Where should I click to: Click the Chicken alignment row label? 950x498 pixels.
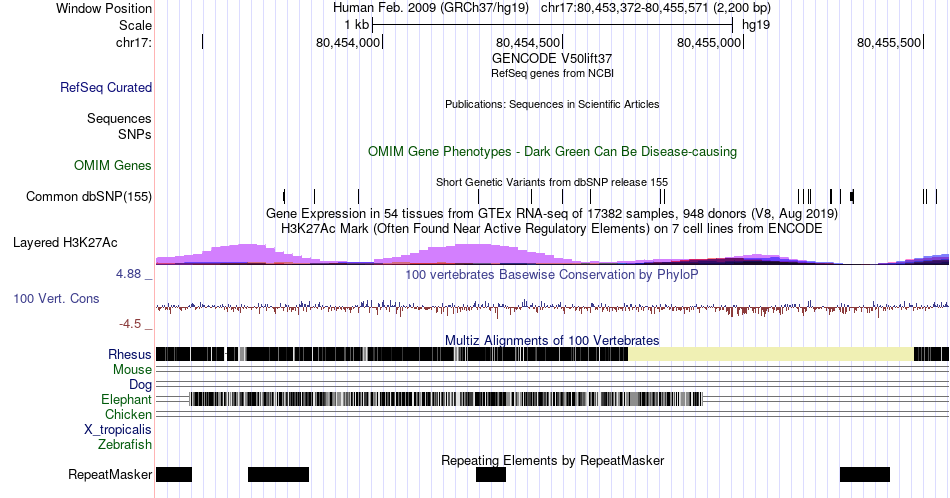tap(128, 414)
